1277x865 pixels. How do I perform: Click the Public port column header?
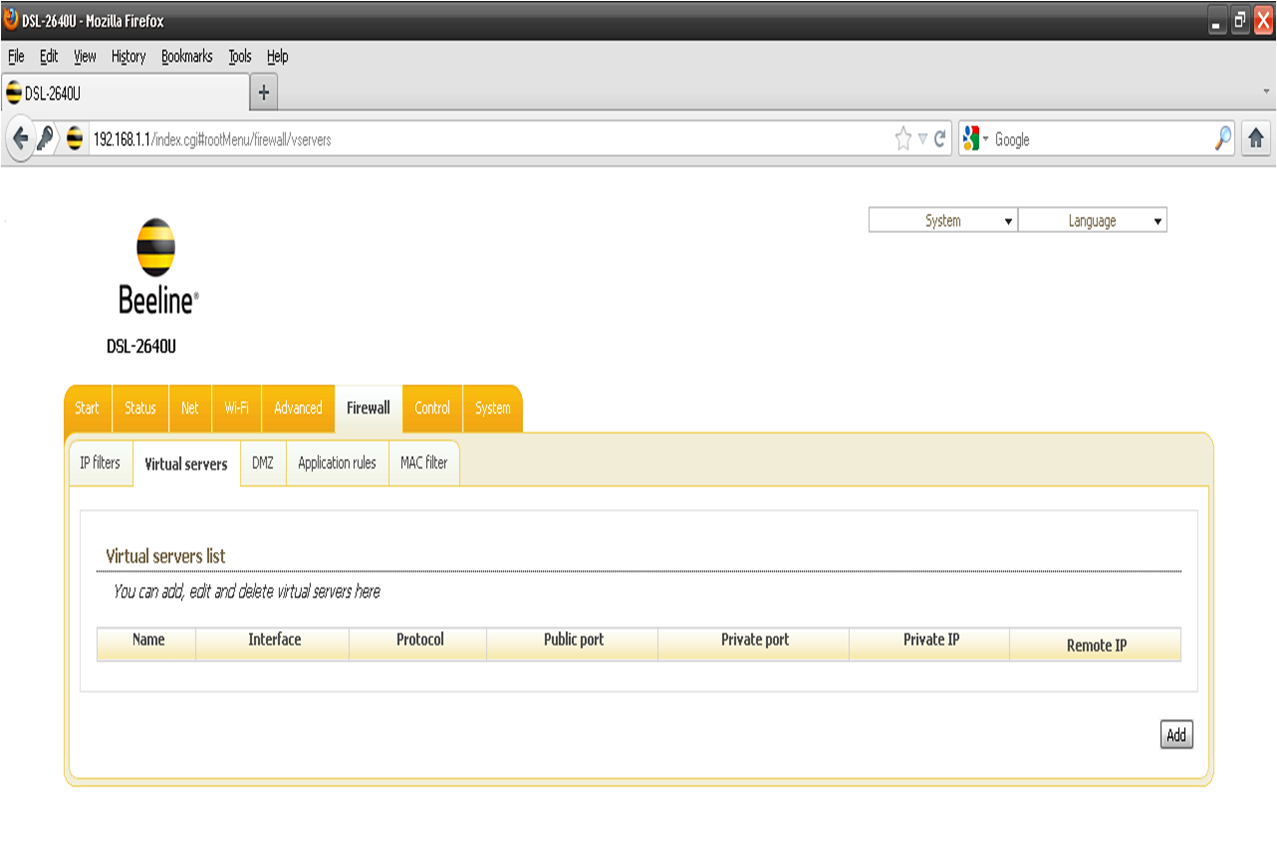[573, 640]
